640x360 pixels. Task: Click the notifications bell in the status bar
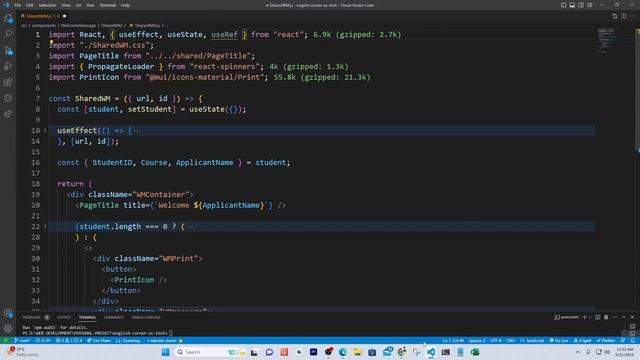click(x=633, y=340)
